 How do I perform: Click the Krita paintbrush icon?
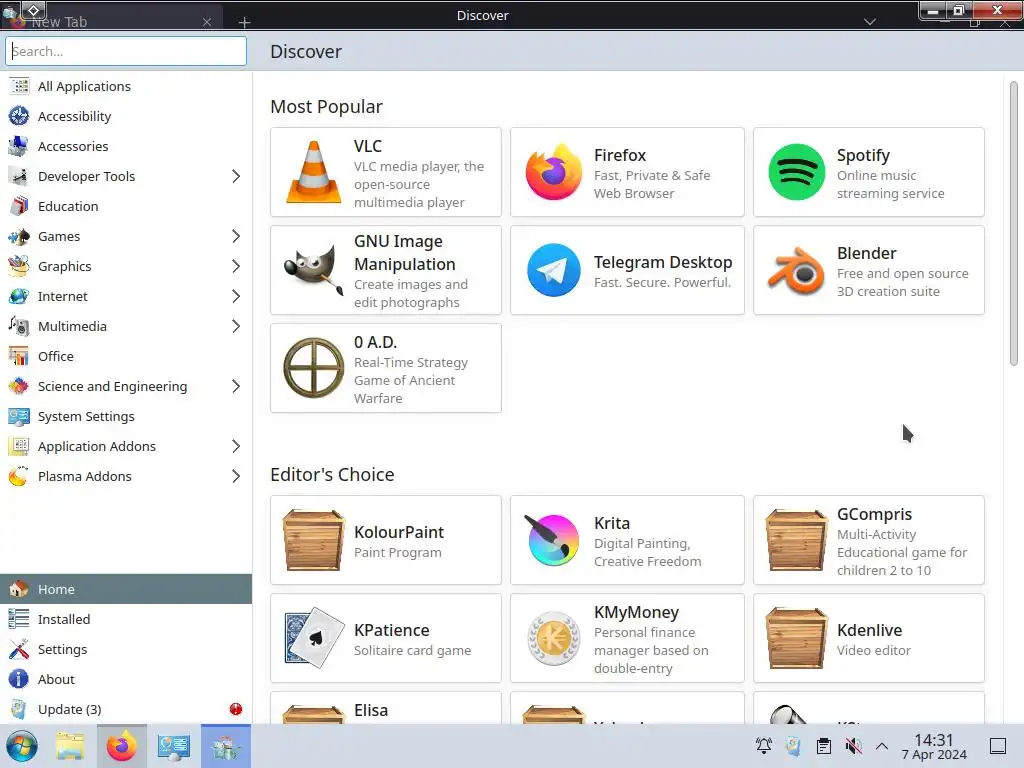[x=552, y=539]
